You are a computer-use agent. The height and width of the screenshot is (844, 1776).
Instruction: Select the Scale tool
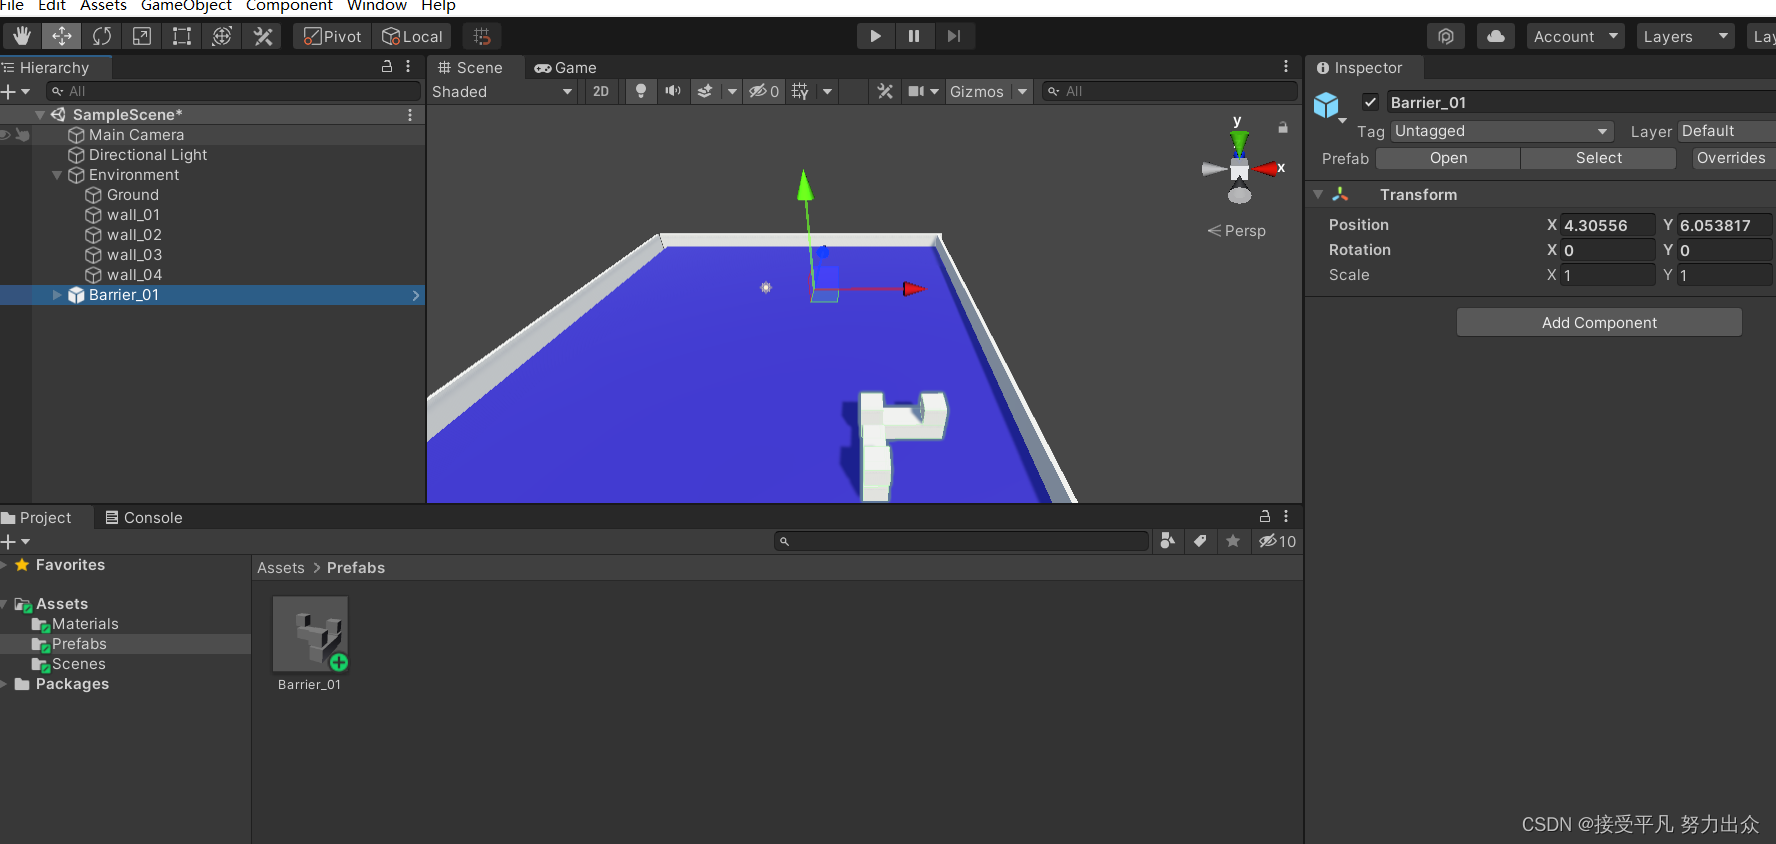[142, 37]
